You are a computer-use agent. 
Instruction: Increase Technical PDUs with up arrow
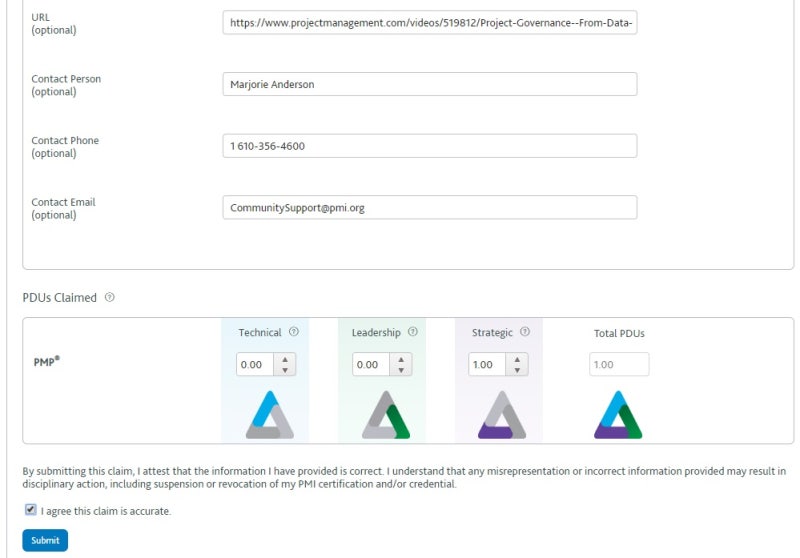(286, 359)
